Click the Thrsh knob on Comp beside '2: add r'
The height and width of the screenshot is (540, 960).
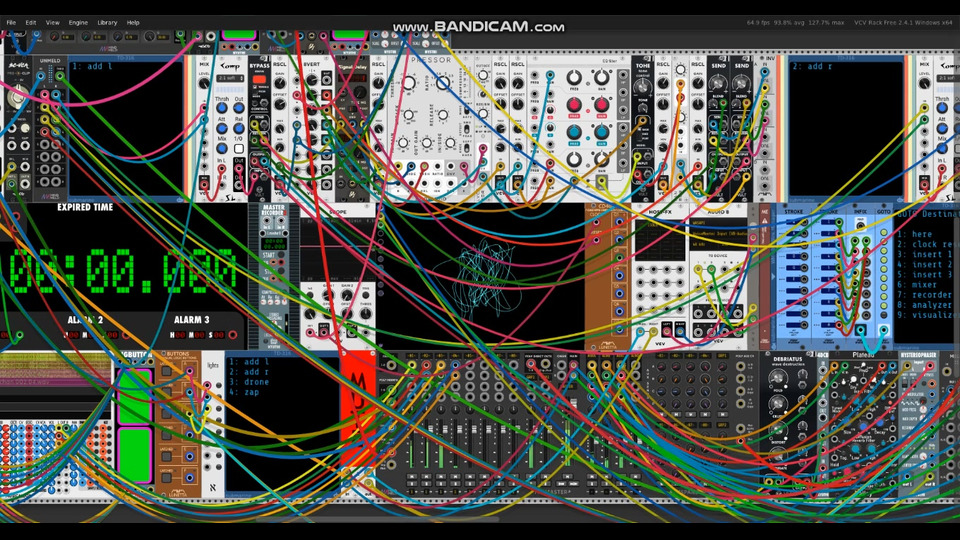tap(943, 108)
